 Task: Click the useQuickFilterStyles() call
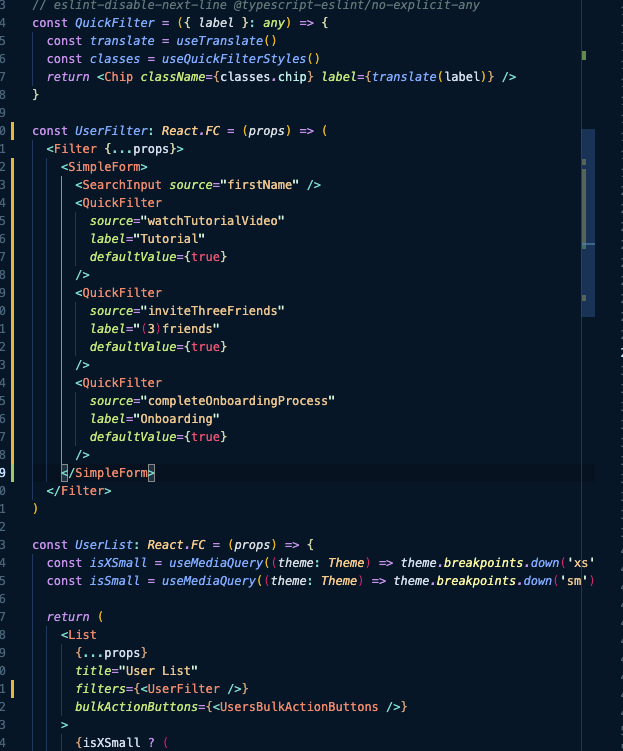(x=240, y=59)
